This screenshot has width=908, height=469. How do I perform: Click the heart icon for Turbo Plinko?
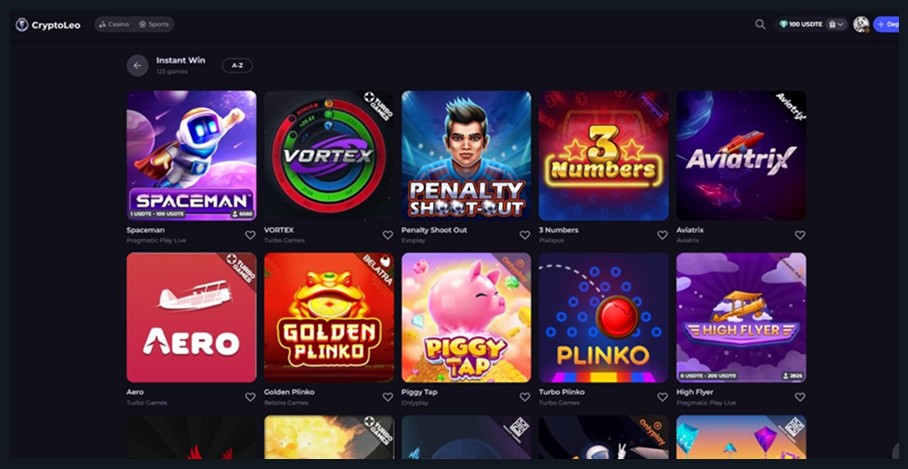(x=662, y=397)
